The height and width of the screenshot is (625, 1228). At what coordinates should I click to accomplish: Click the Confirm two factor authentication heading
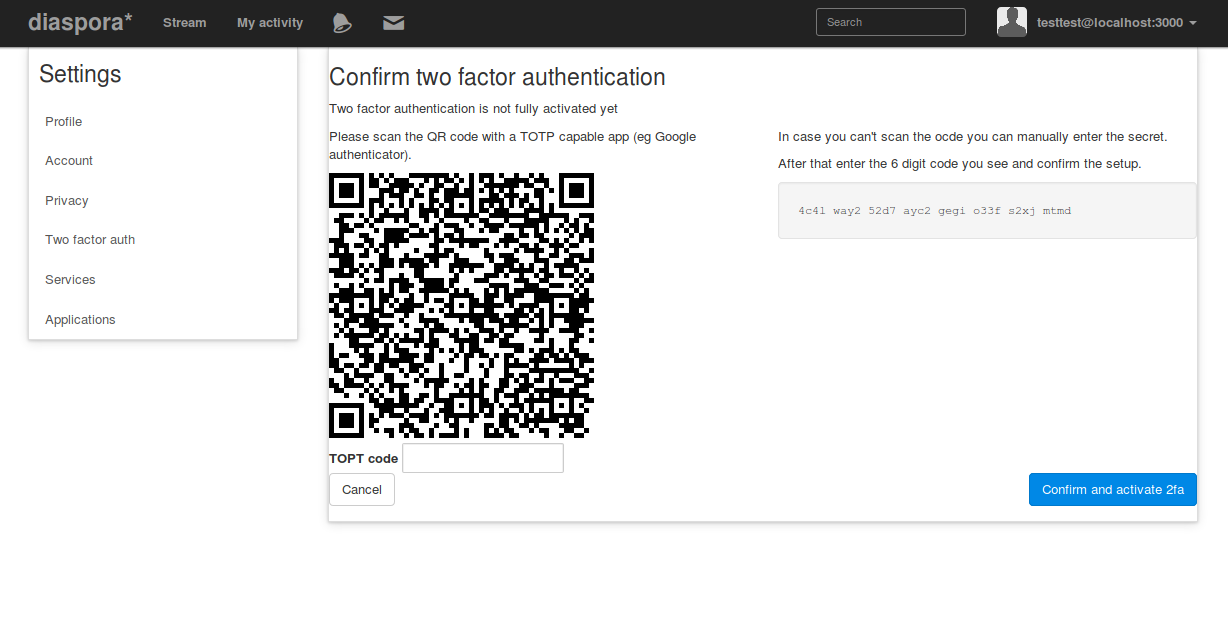click(x=497, y=77)
